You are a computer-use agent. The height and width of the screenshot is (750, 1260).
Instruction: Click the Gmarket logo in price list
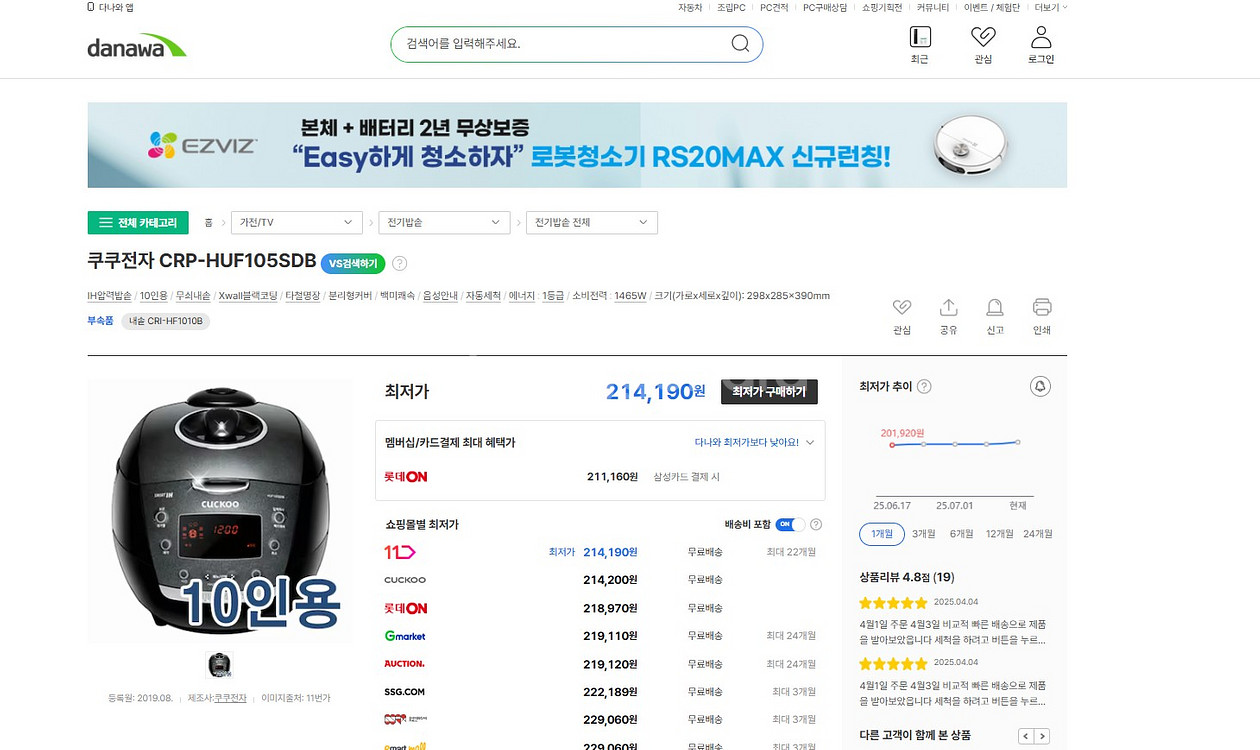click(x=405, y=636)
